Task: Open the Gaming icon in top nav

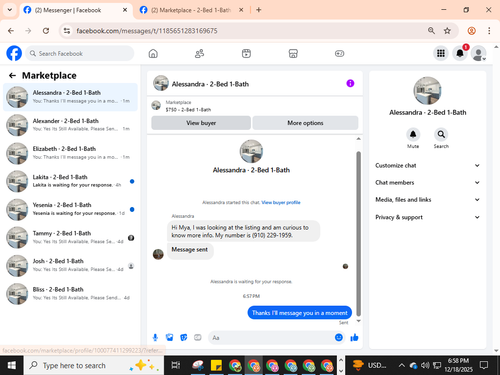Action: [x=339, y=53]
